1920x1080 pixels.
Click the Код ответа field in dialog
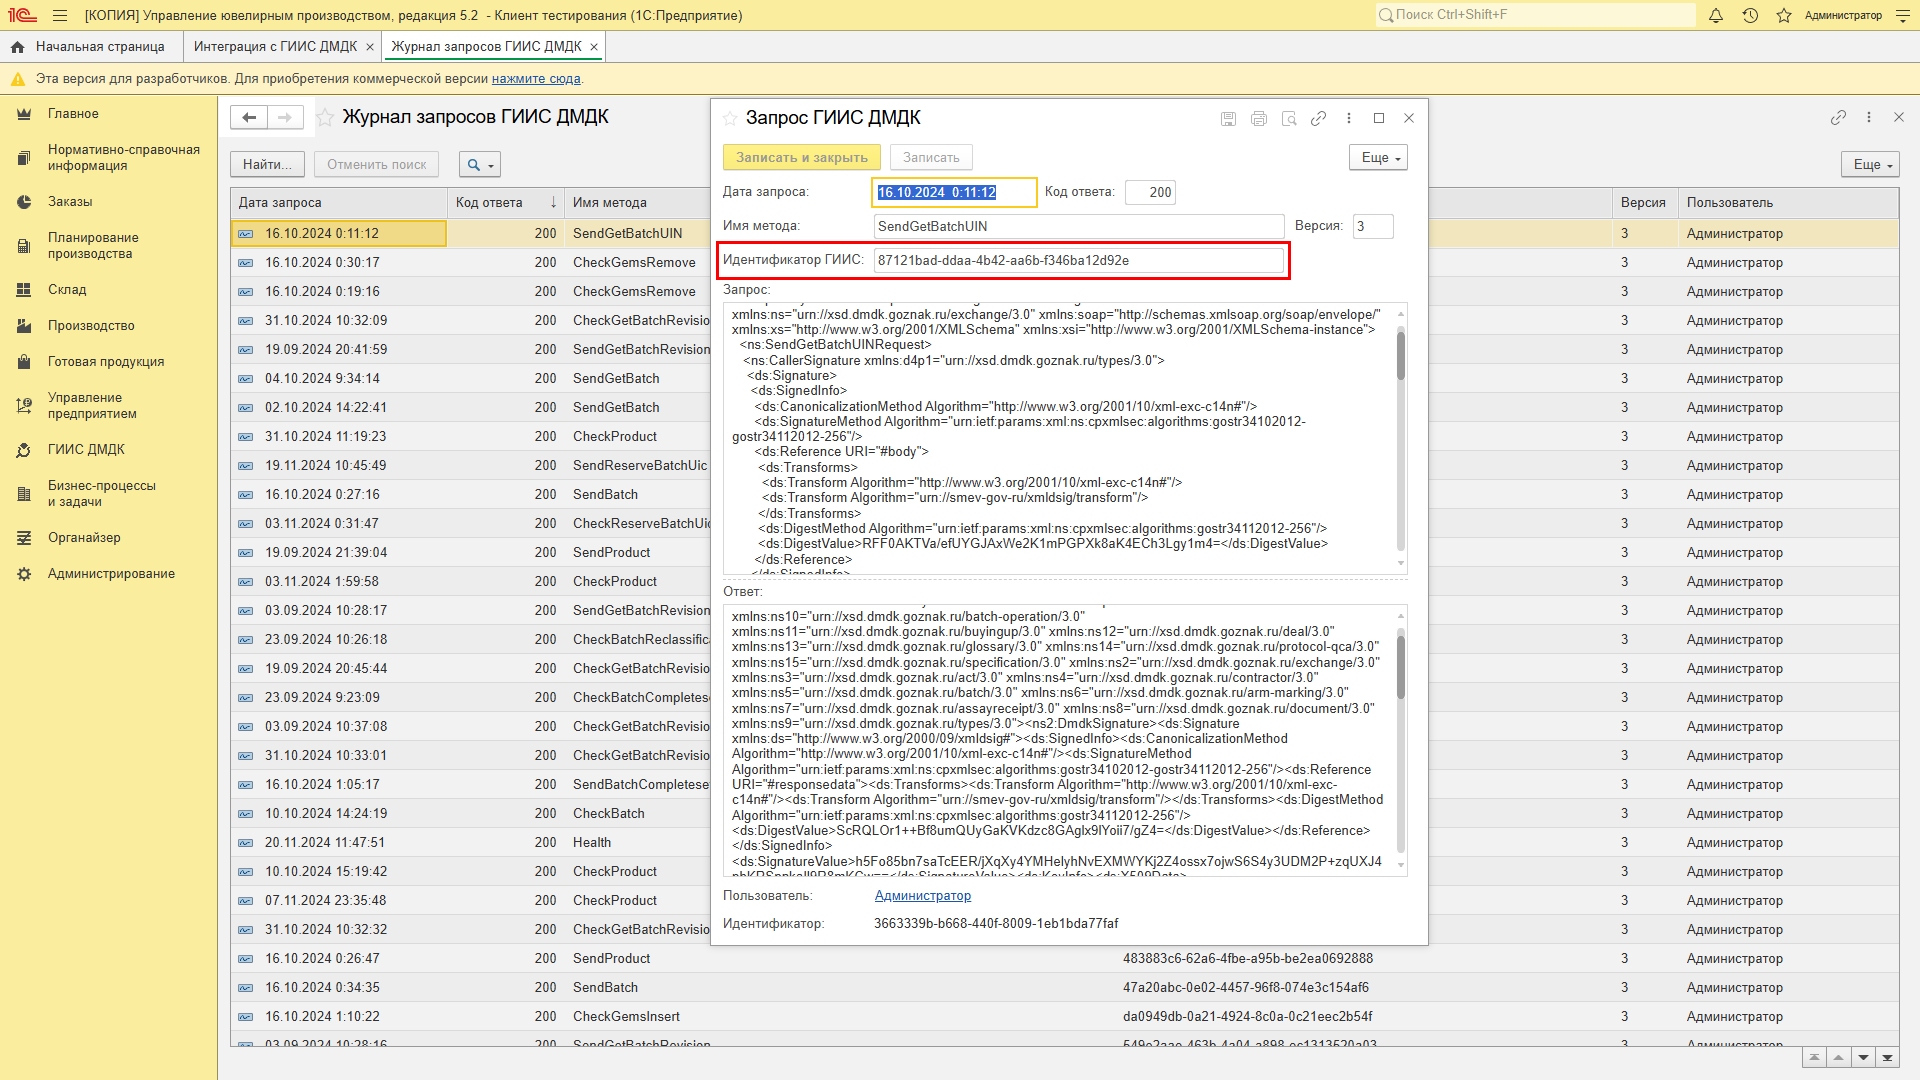coord(1150,192)
